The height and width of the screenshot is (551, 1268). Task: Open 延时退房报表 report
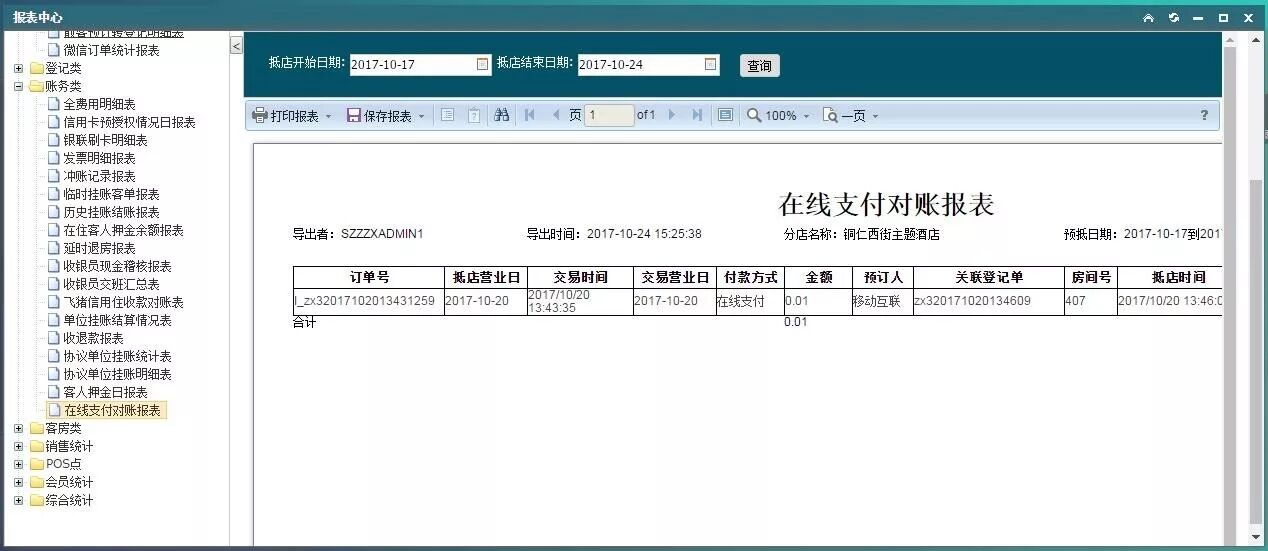[99, 248]
